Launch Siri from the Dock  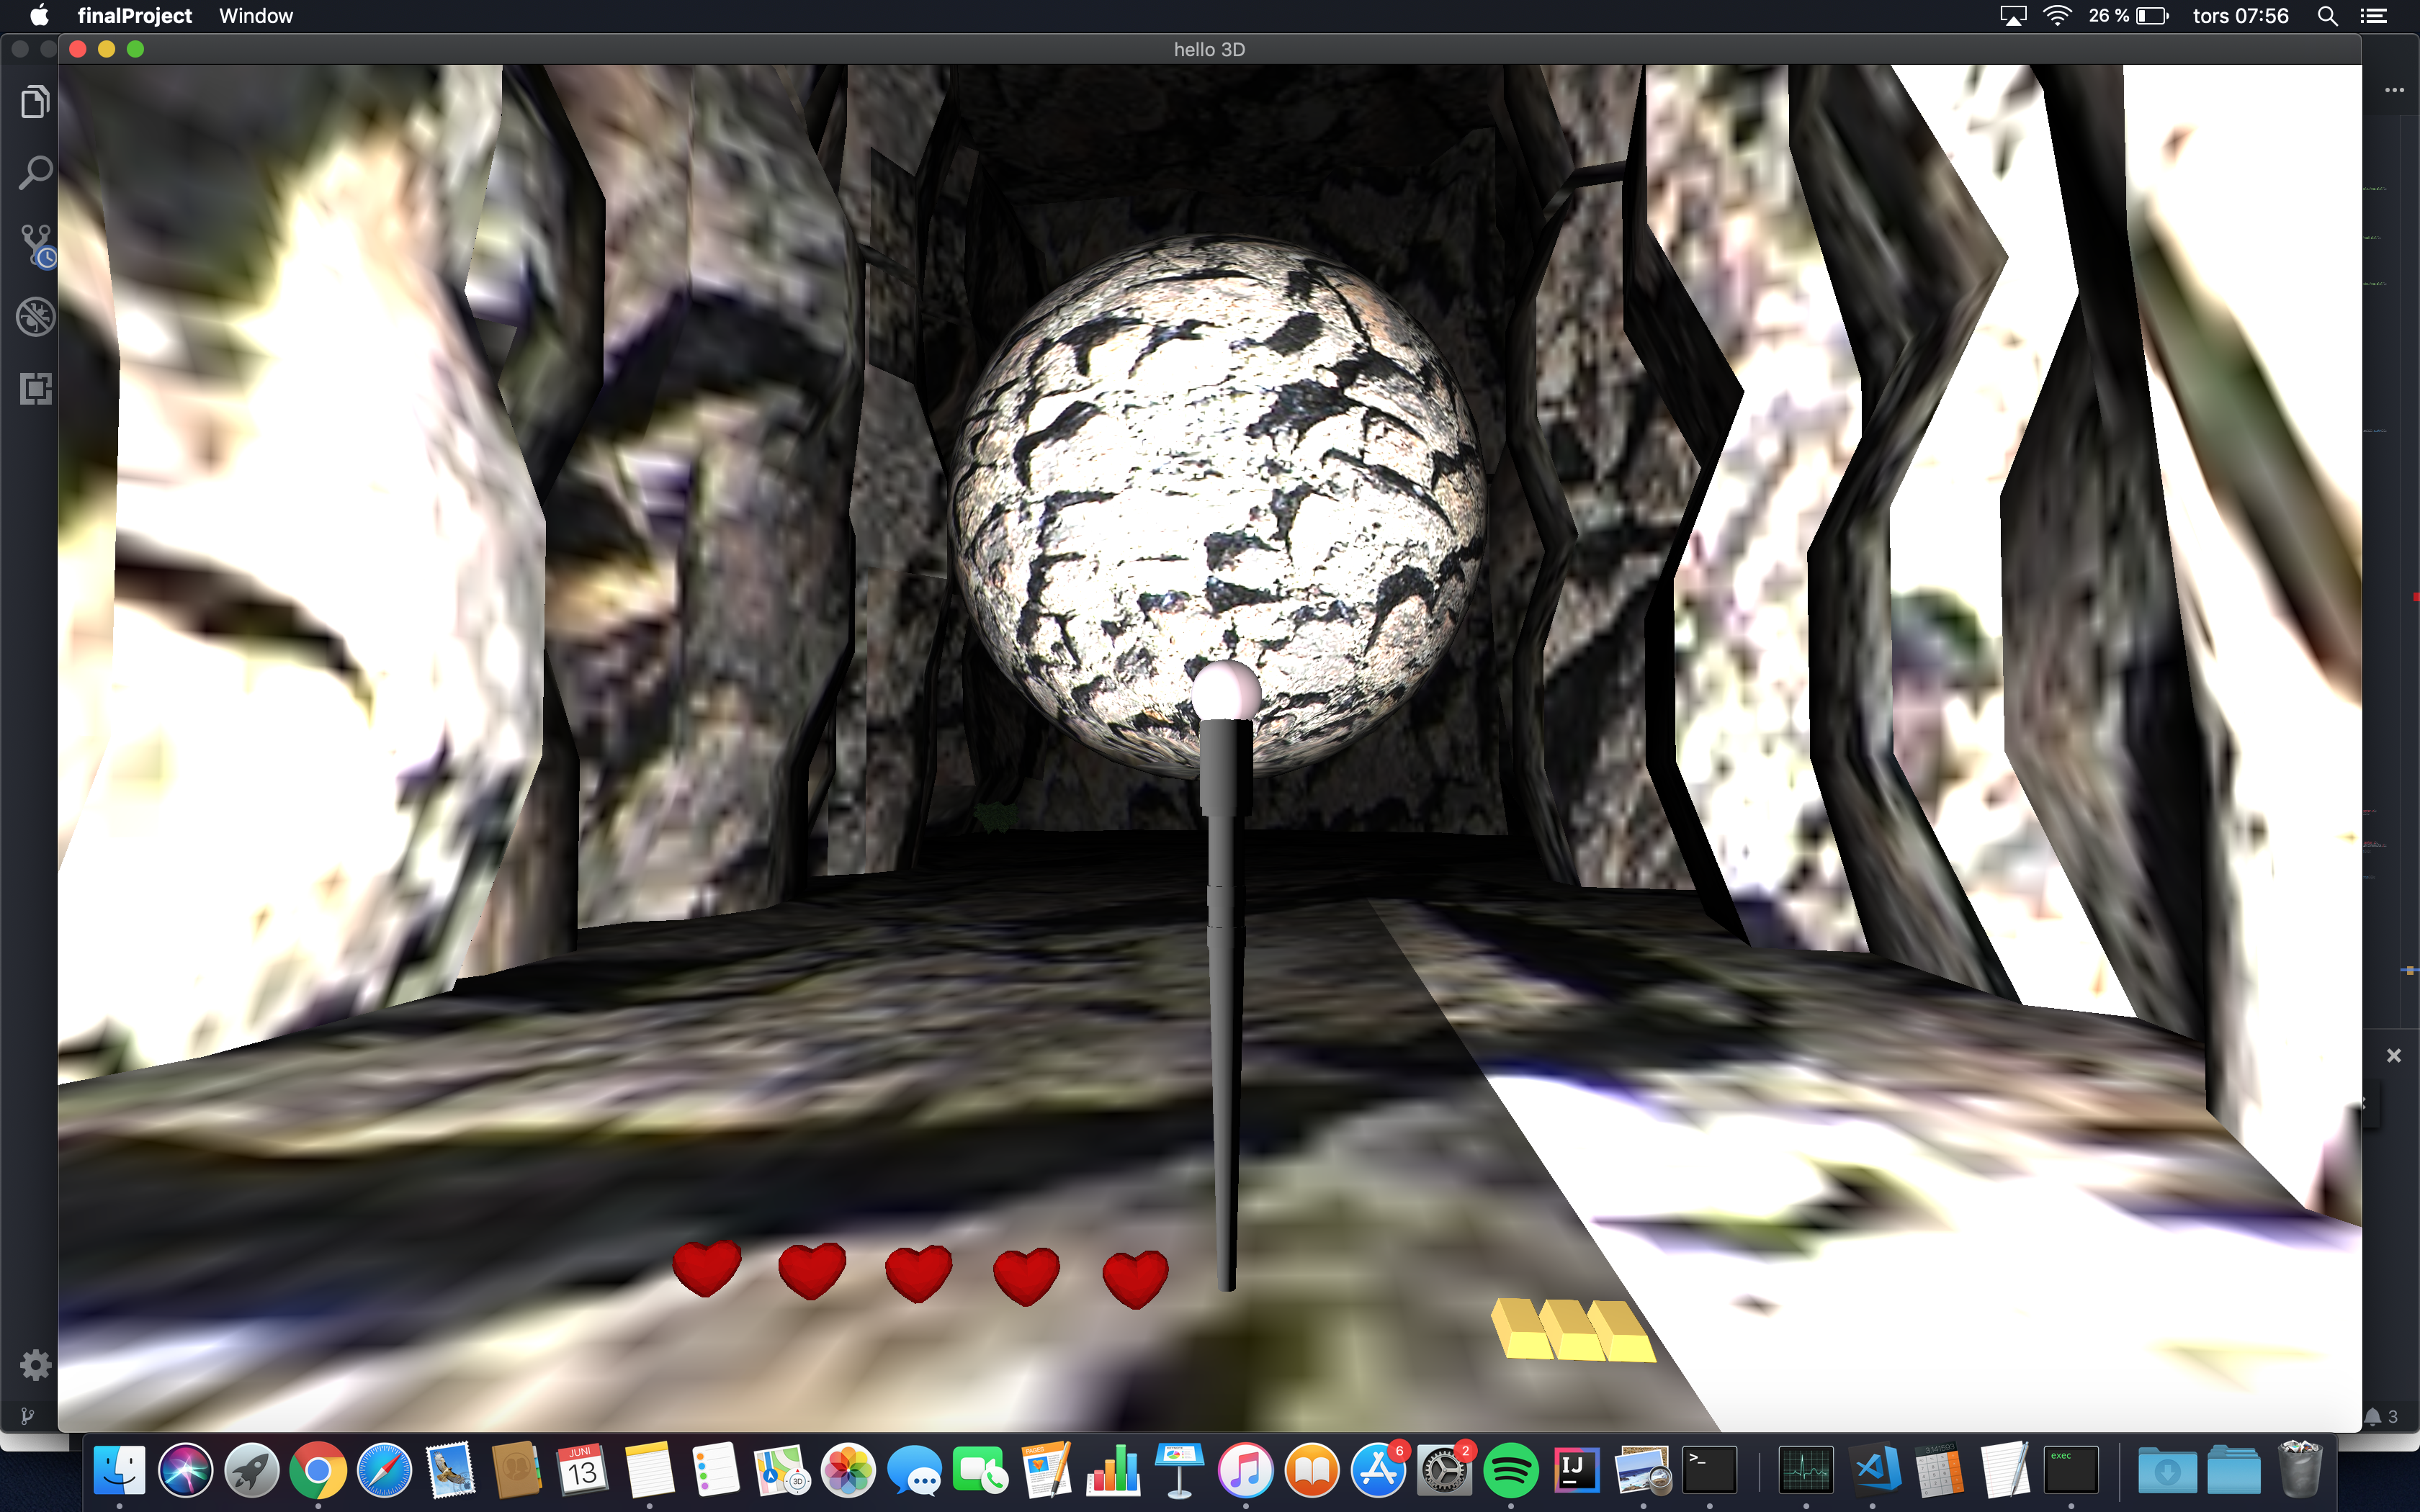(185, 1470)
